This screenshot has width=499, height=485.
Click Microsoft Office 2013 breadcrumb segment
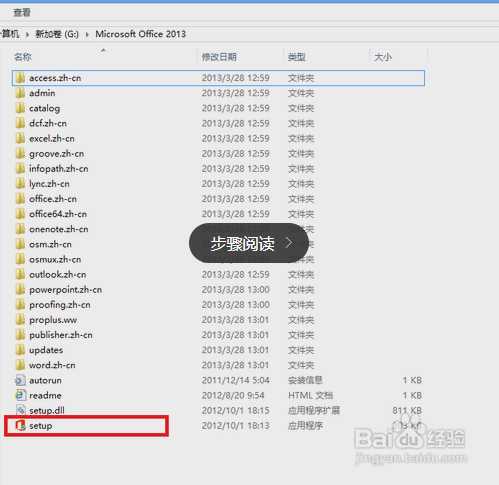tap(140, 34)
